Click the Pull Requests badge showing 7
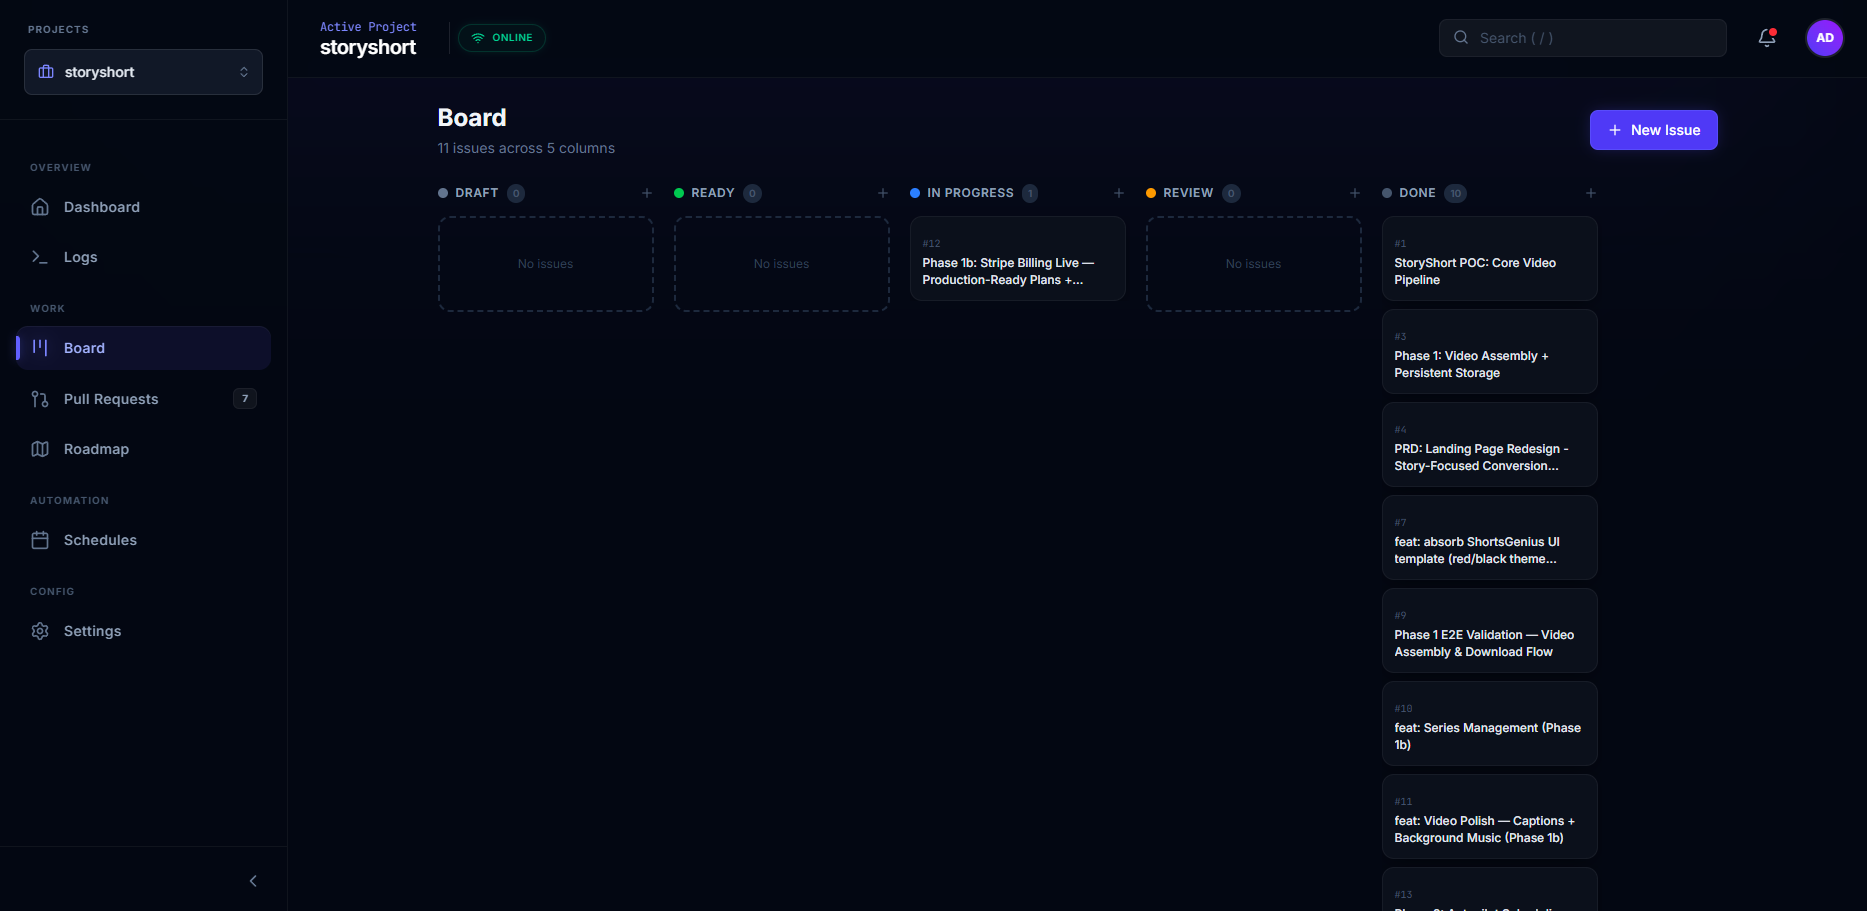Screen dimensions: 1867x911 pos(245,398)
